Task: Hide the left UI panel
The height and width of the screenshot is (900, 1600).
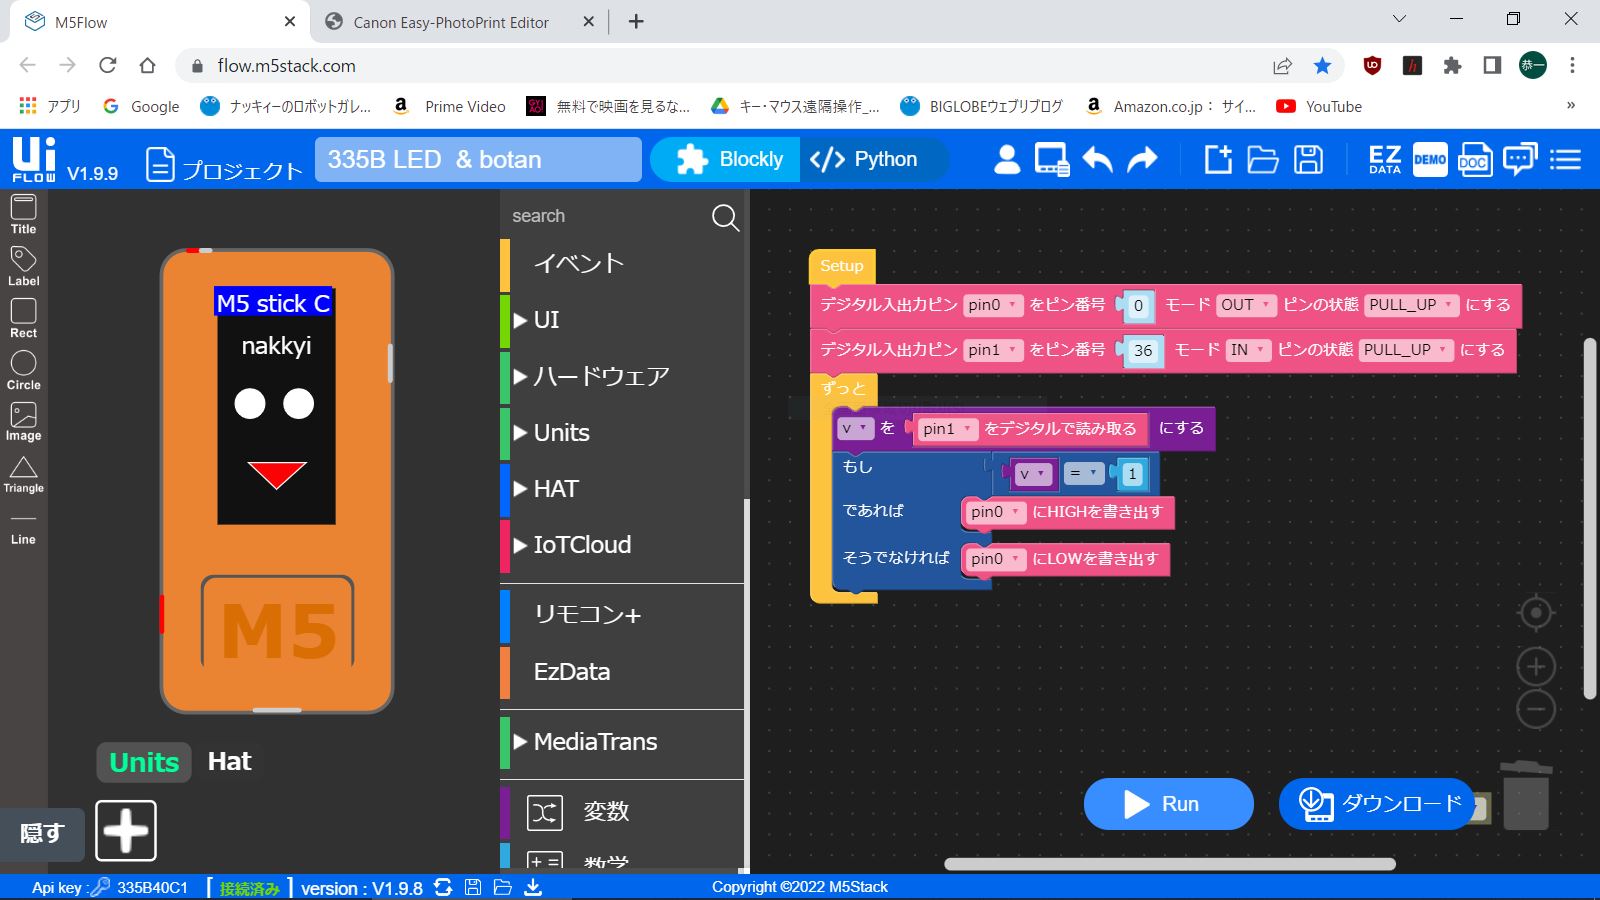Action: tap(41, 833)
